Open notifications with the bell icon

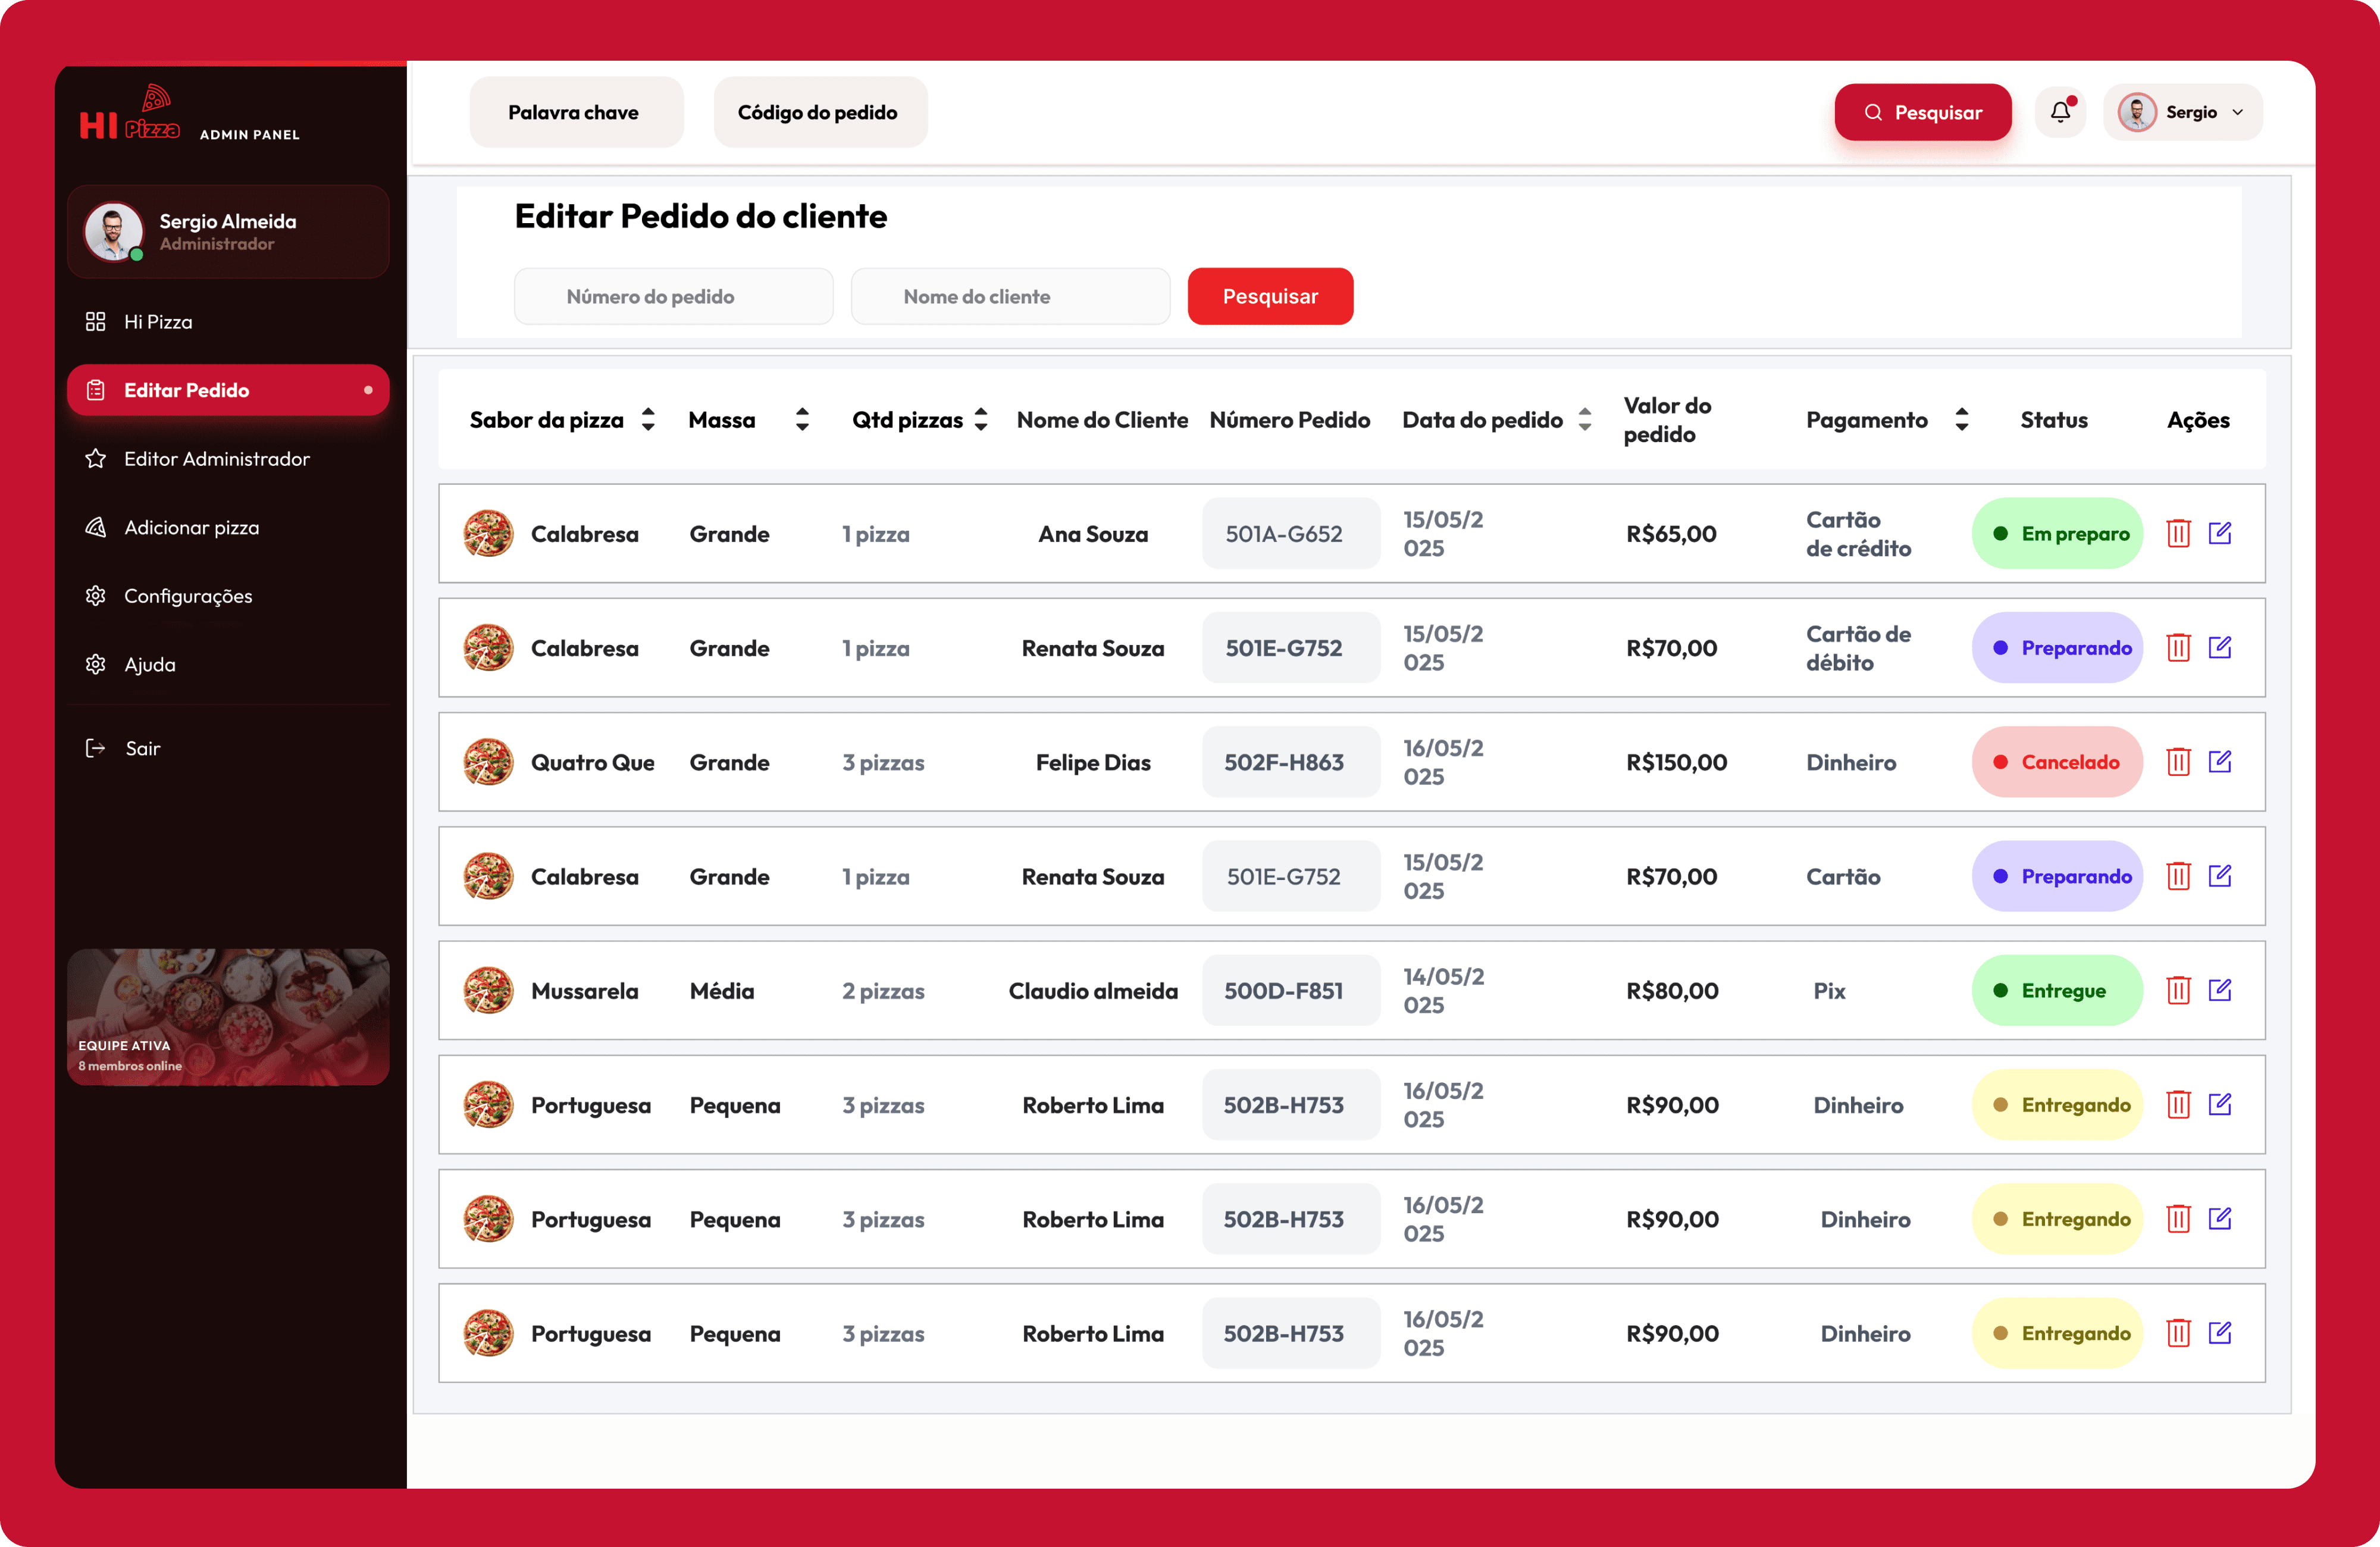2060,112
